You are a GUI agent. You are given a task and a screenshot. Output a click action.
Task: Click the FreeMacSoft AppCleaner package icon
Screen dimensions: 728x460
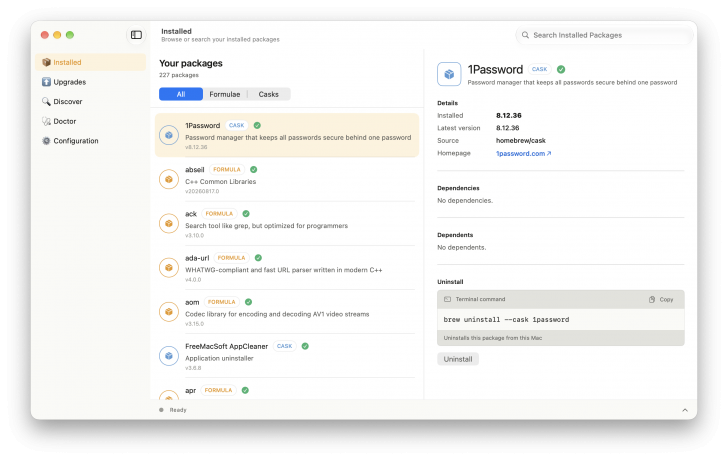(169, 356)
